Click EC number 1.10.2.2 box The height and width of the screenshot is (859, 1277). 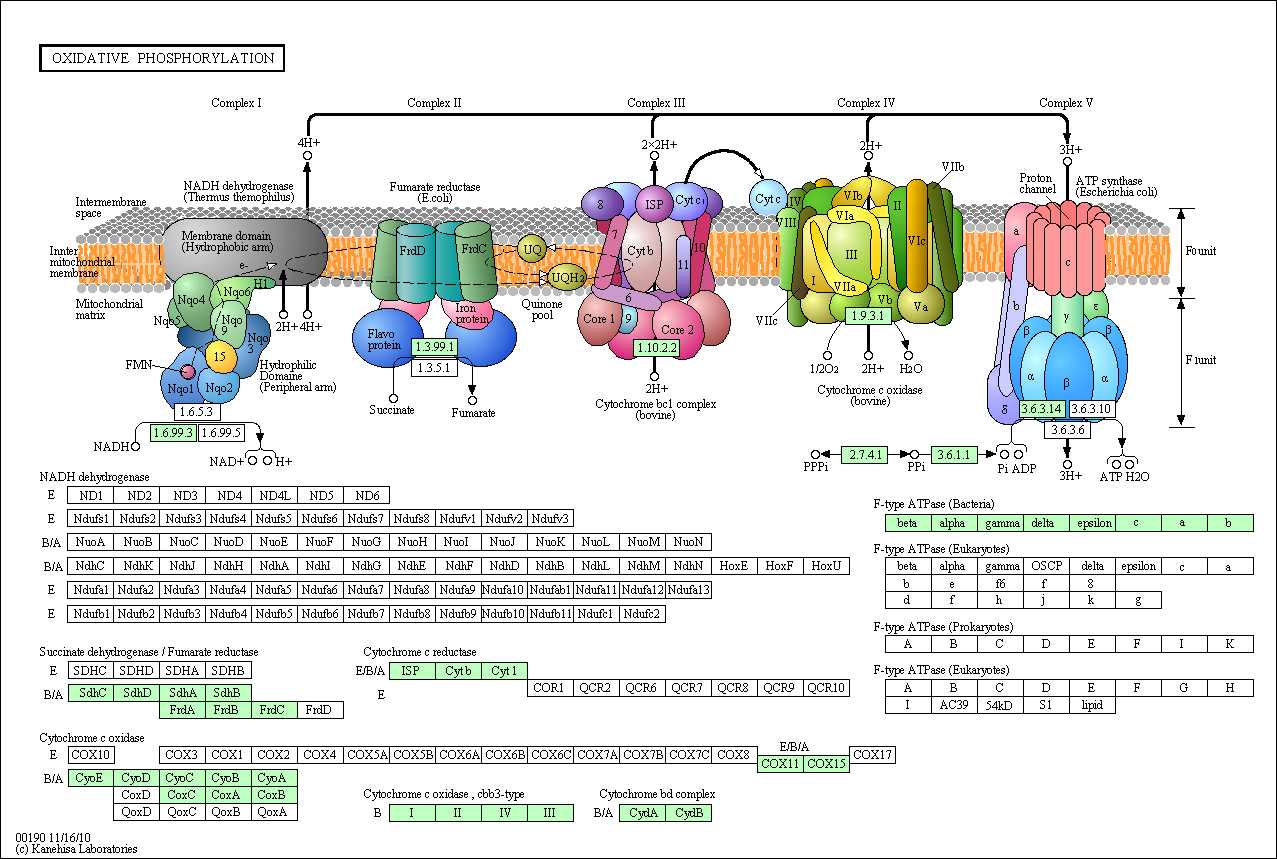pos(656,348)
